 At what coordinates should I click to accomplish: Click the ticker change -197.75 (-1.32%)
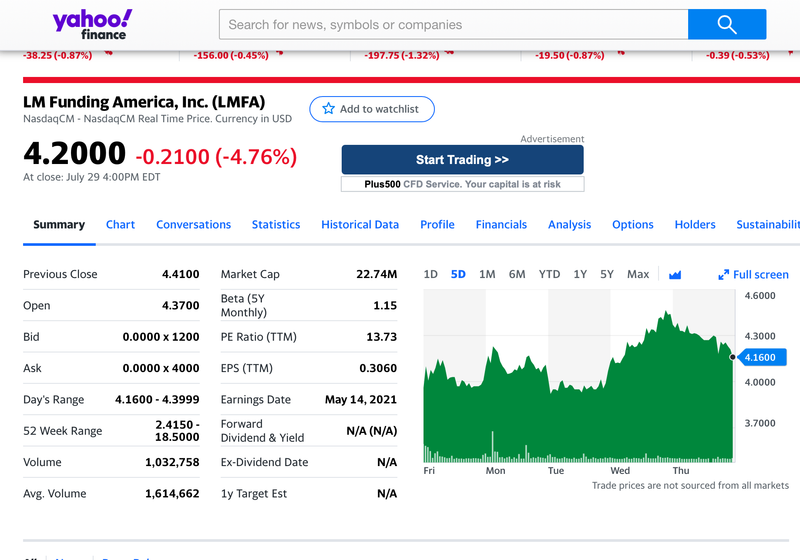402,55
